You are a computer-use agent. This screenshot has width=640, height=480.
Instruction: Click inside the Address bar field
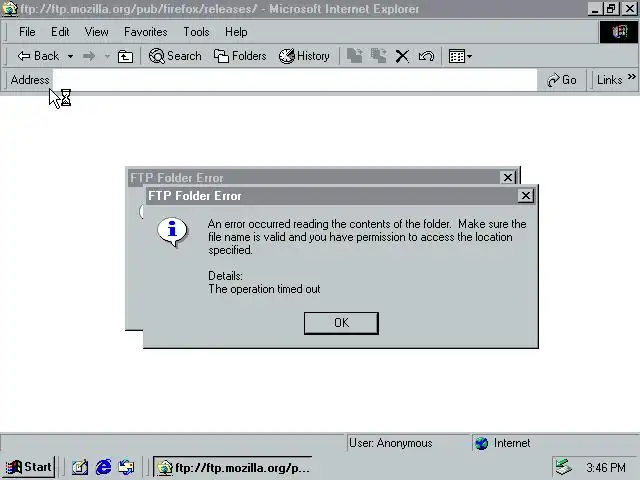coord(295,80)
